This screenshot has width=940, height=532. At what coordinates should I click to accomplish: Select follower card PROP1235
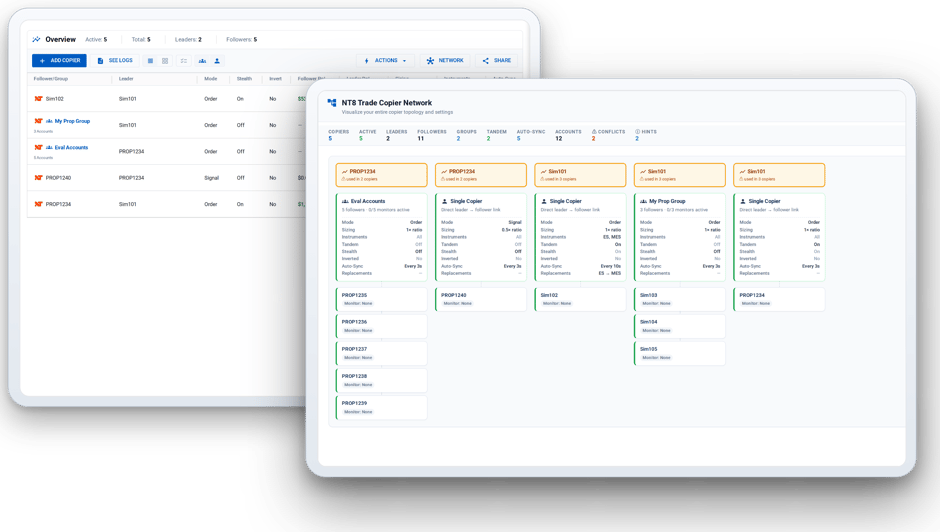(x=382, y=299)
